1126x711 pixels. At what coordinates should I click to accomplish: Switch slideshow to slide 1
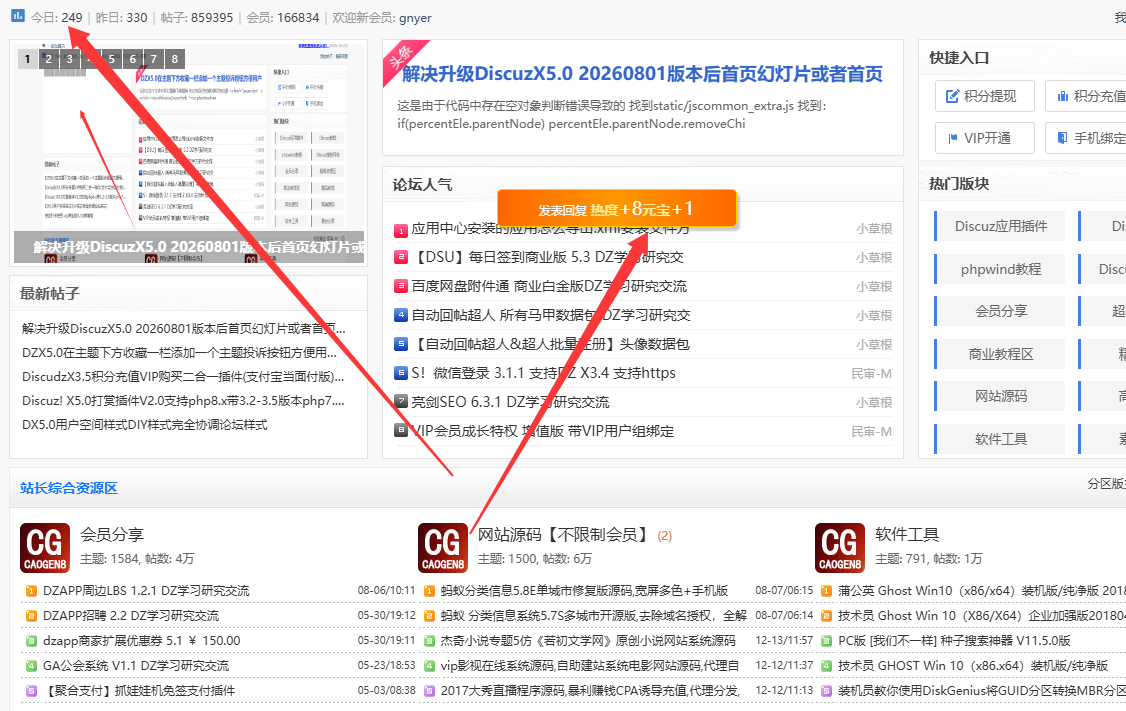point(27,59)
